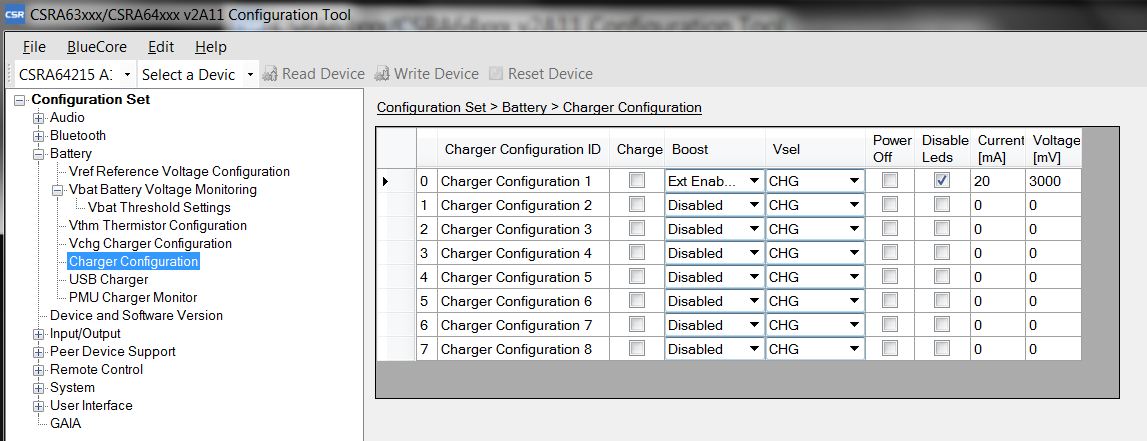The image size is (1147, 441).
Task: Enable Charge for Charger Configuration 1
Action: tap(636, 181)
